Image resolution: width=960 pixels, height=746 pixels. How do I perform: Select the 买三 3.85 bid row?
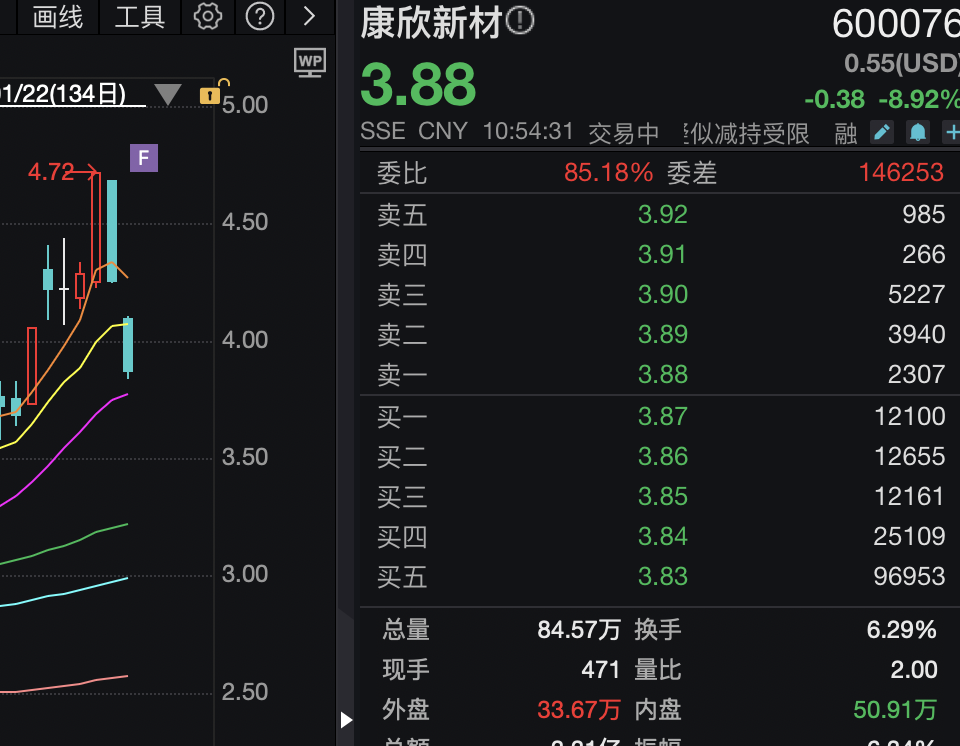pyautogui.click(x=660, y=496)
